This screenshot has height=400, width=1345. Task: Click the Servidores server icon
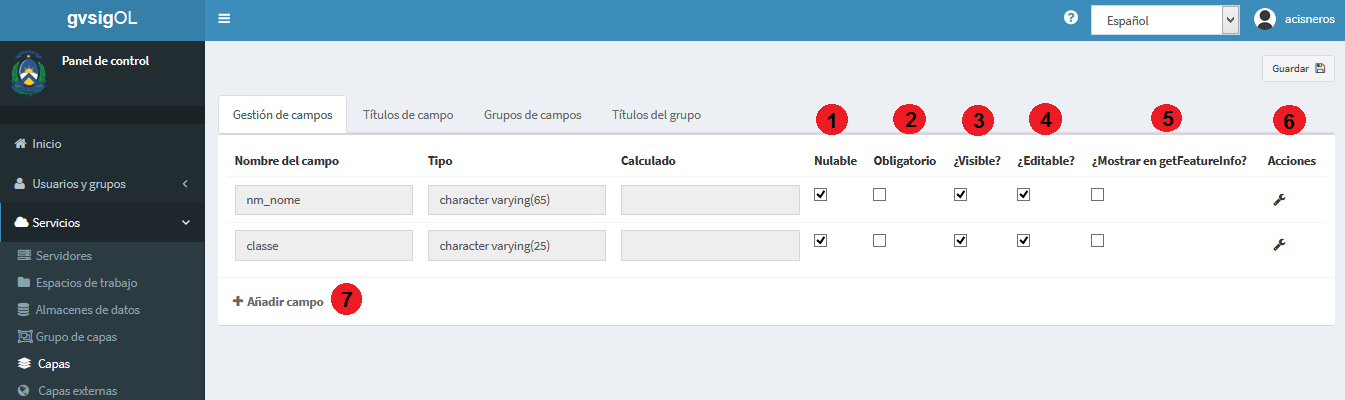click(25, 256)
